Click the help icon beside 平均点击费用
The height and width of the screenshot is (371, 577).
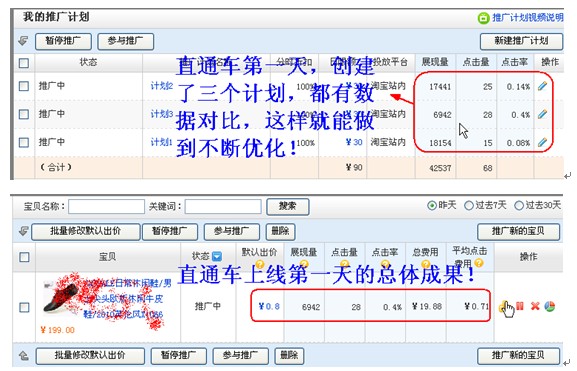pos(479,263)
